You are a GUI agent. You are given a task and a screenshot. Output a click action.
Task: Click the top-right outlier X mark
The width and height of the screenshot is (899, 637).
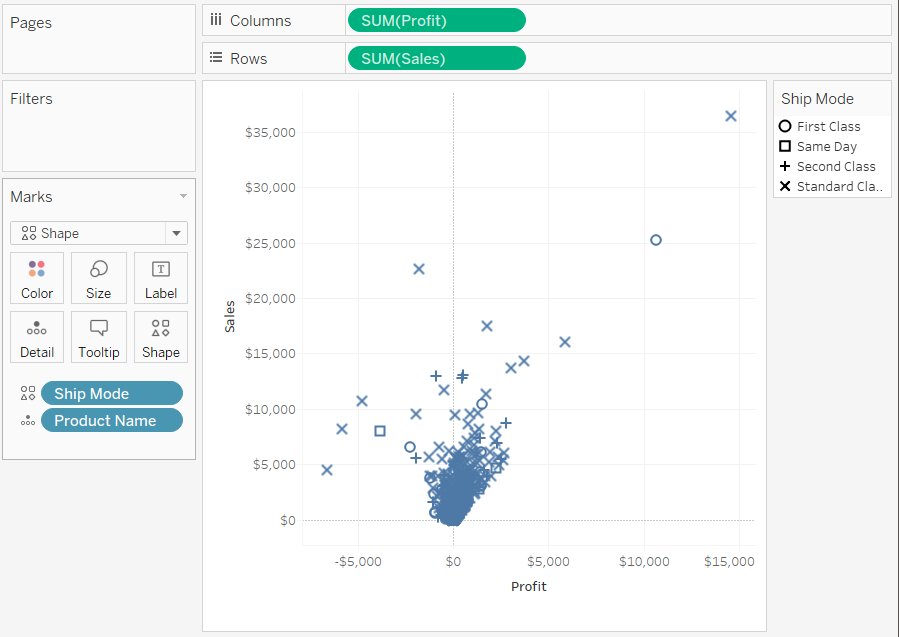[731, 116]
